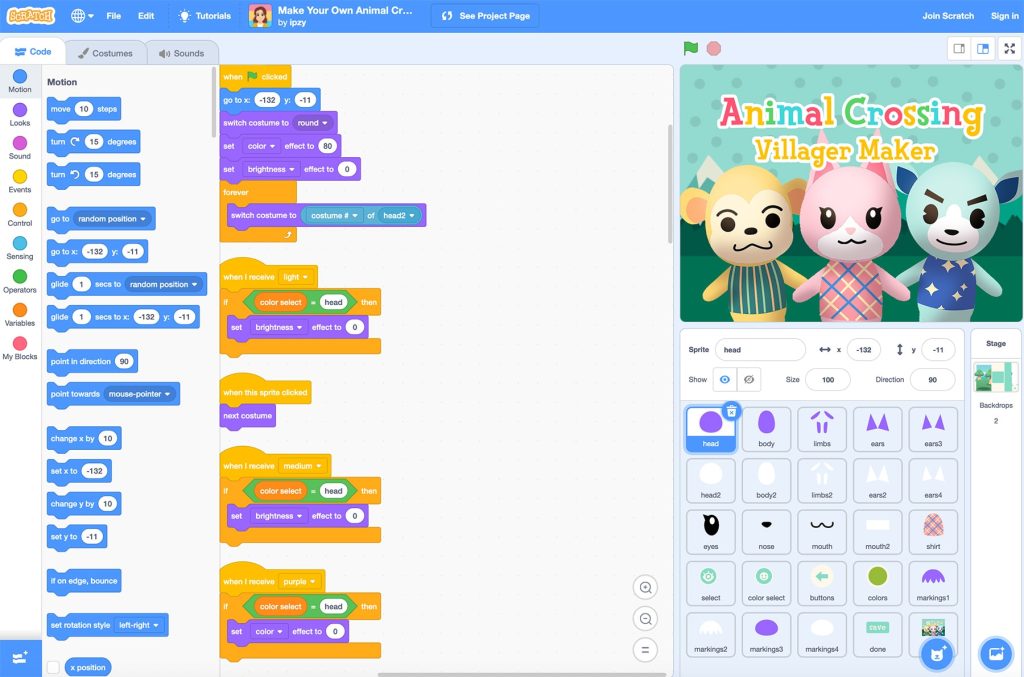Click the Sign in link

tap(1003, 15)
